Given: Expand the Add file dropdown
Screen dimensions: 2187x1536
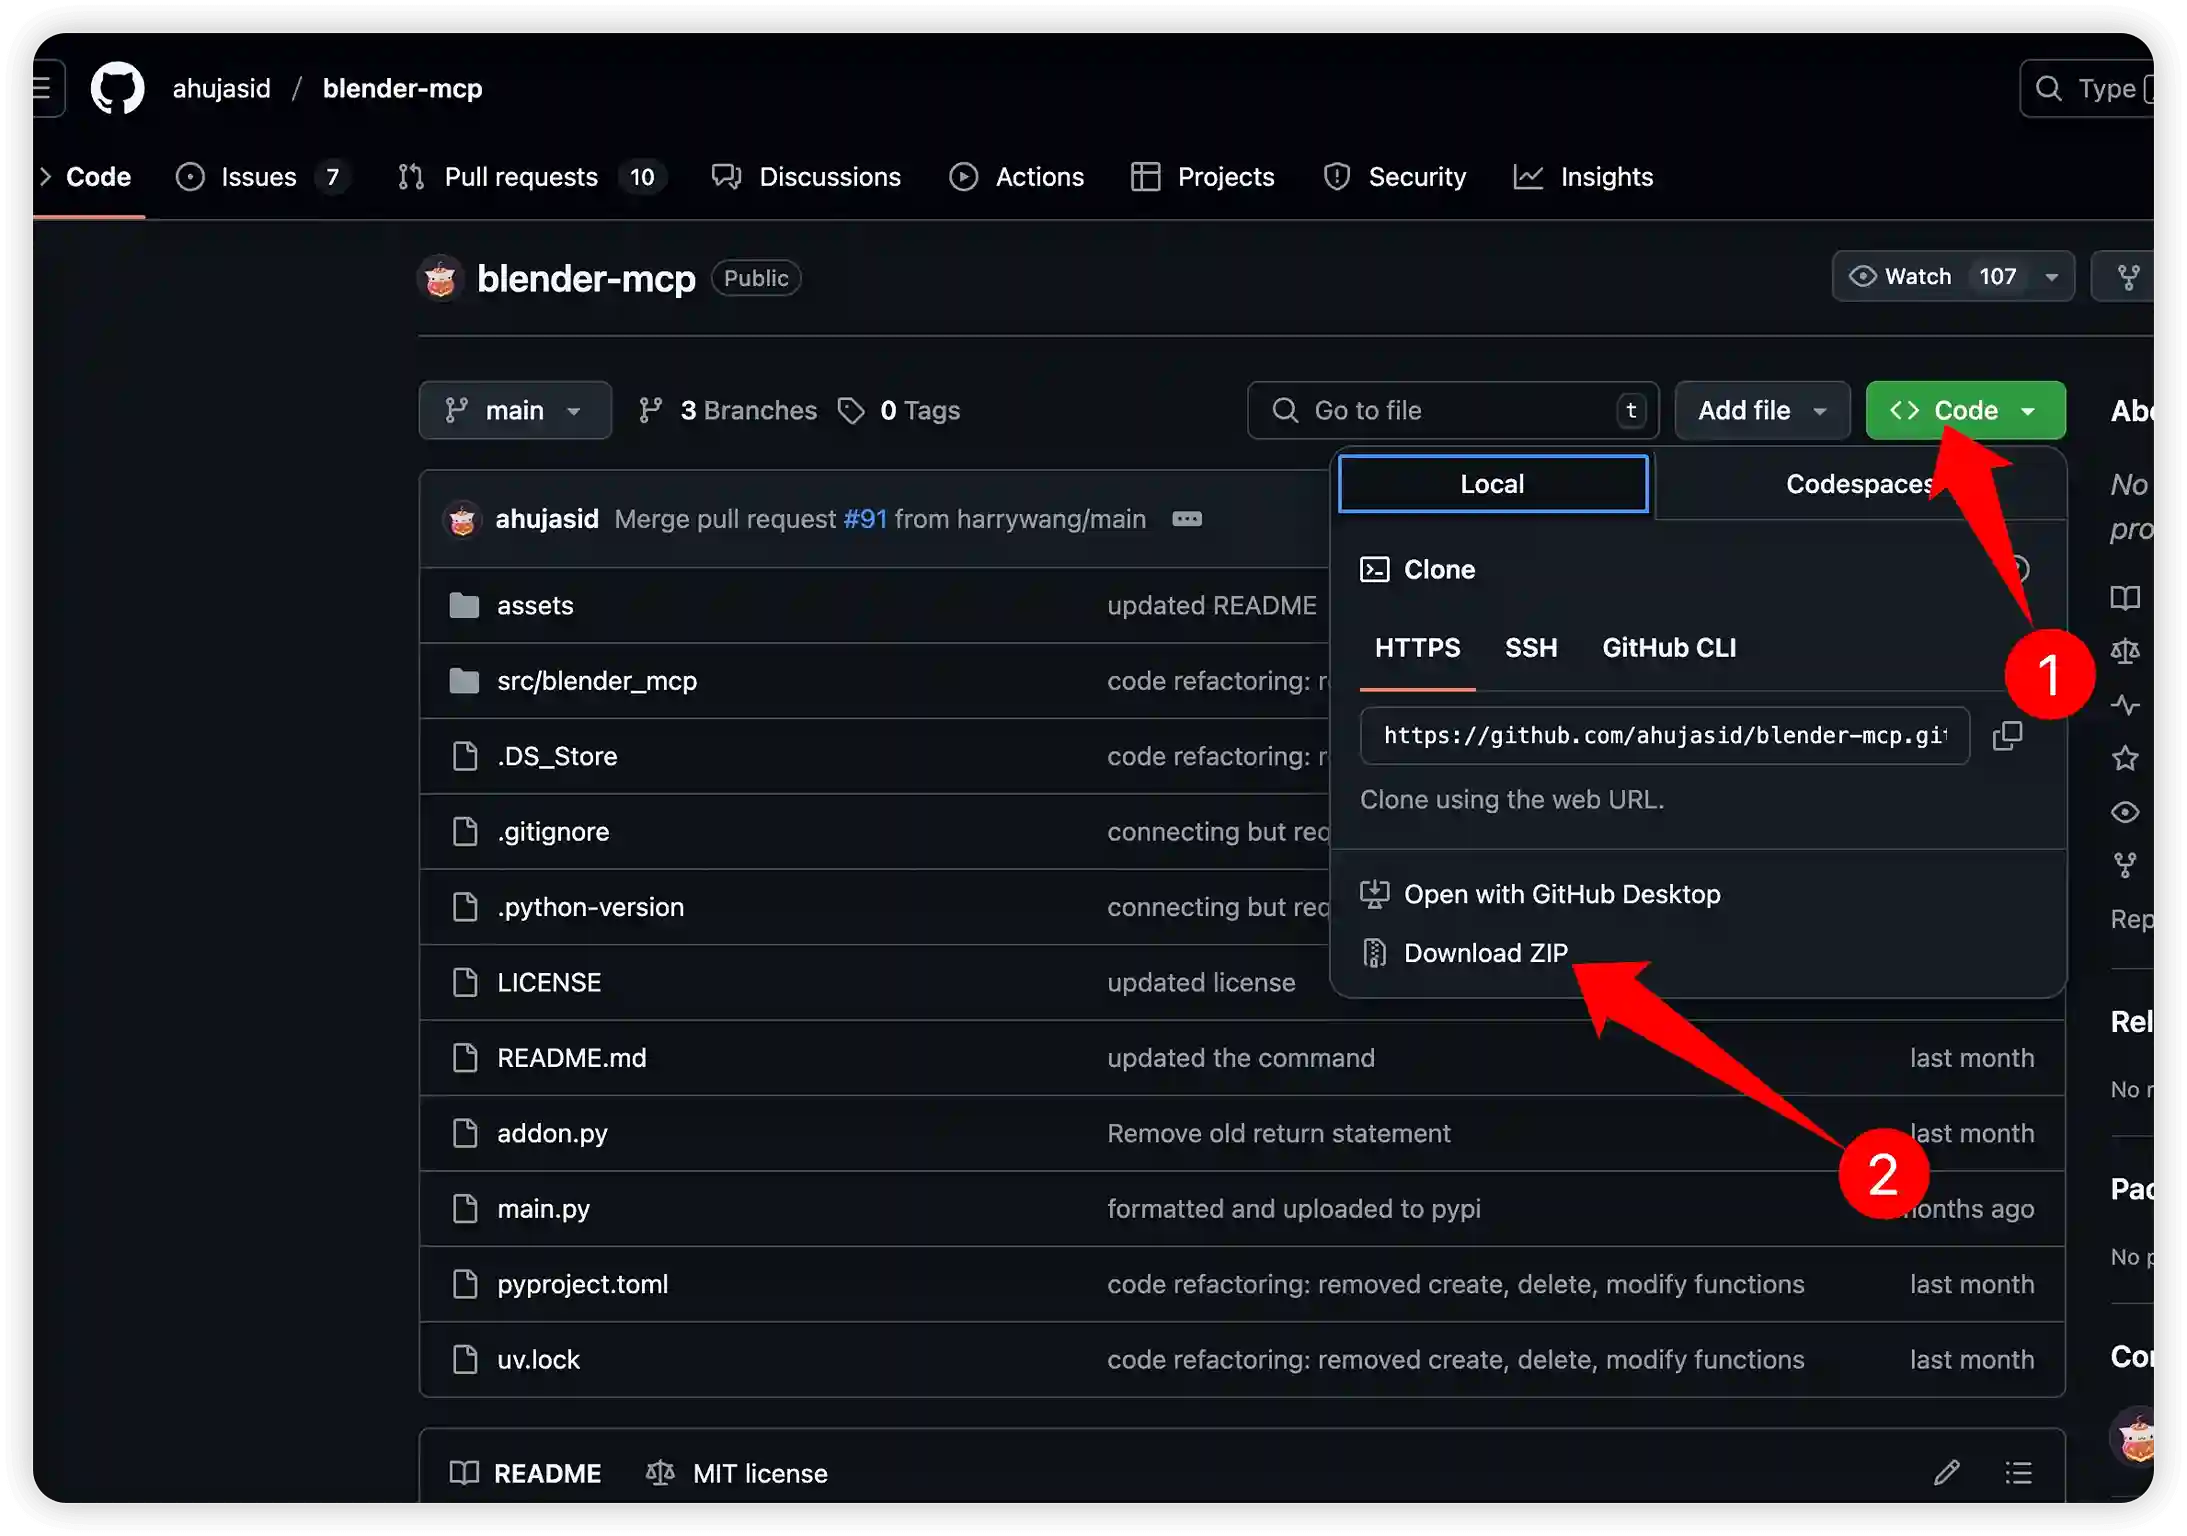Looking at the screenshot, I should [x=1763, y=410].
